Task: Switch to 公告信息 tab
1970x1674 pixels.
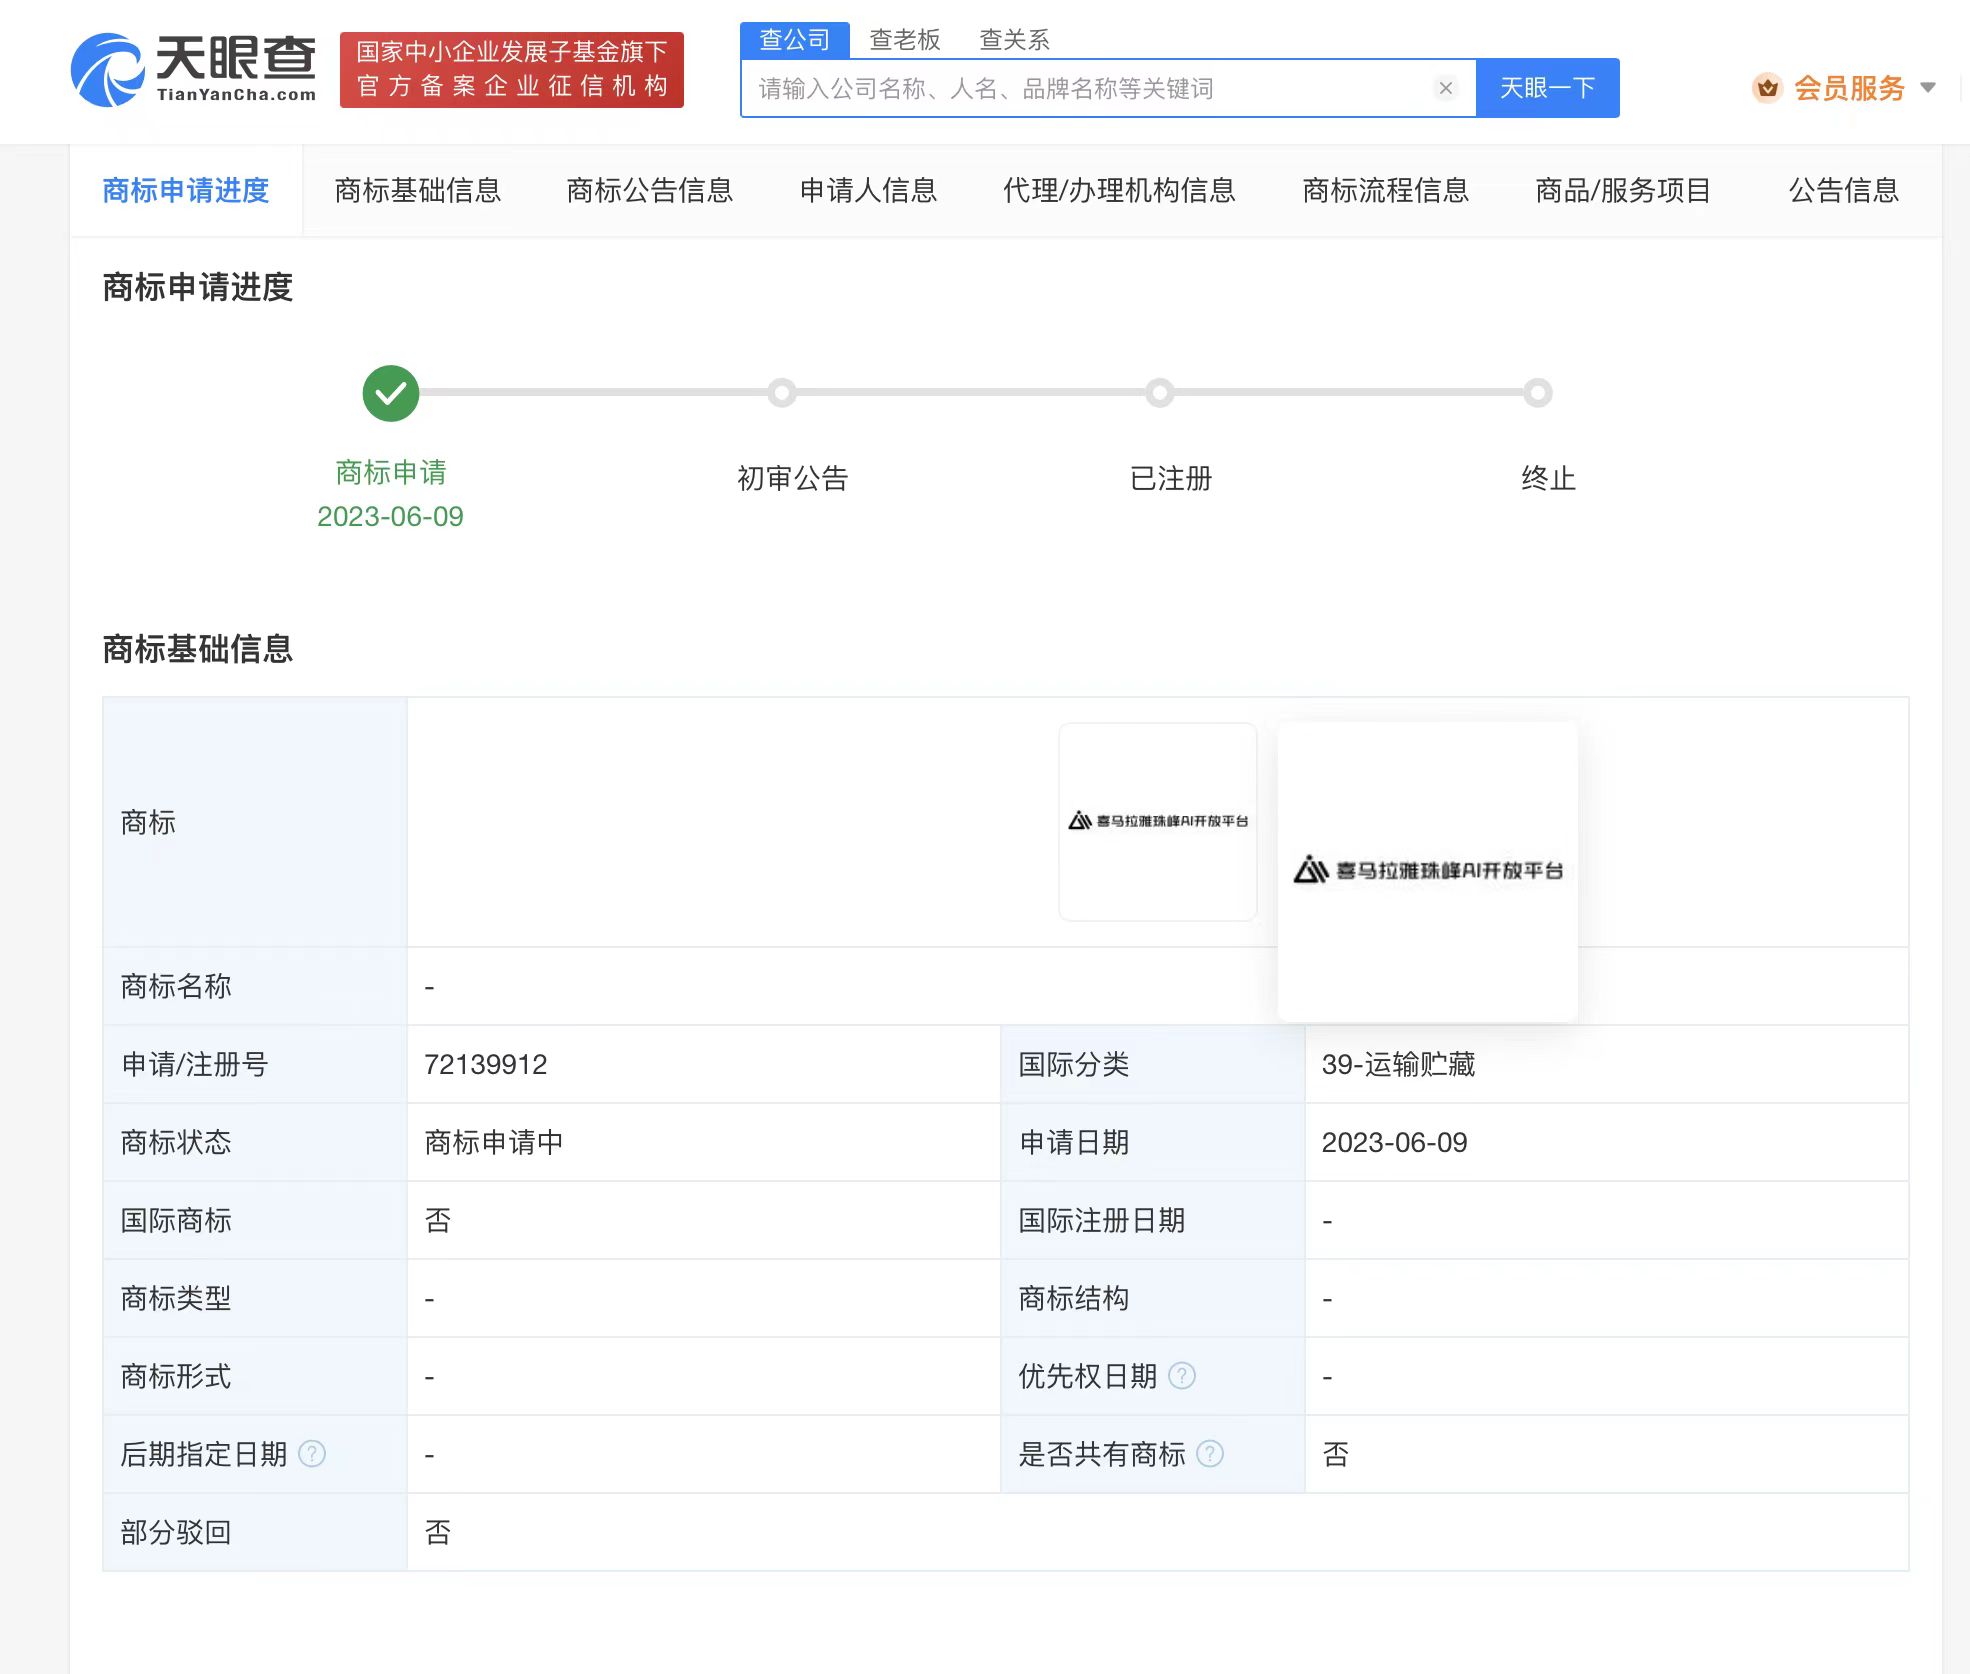Action: click(x=1844, y=190)
